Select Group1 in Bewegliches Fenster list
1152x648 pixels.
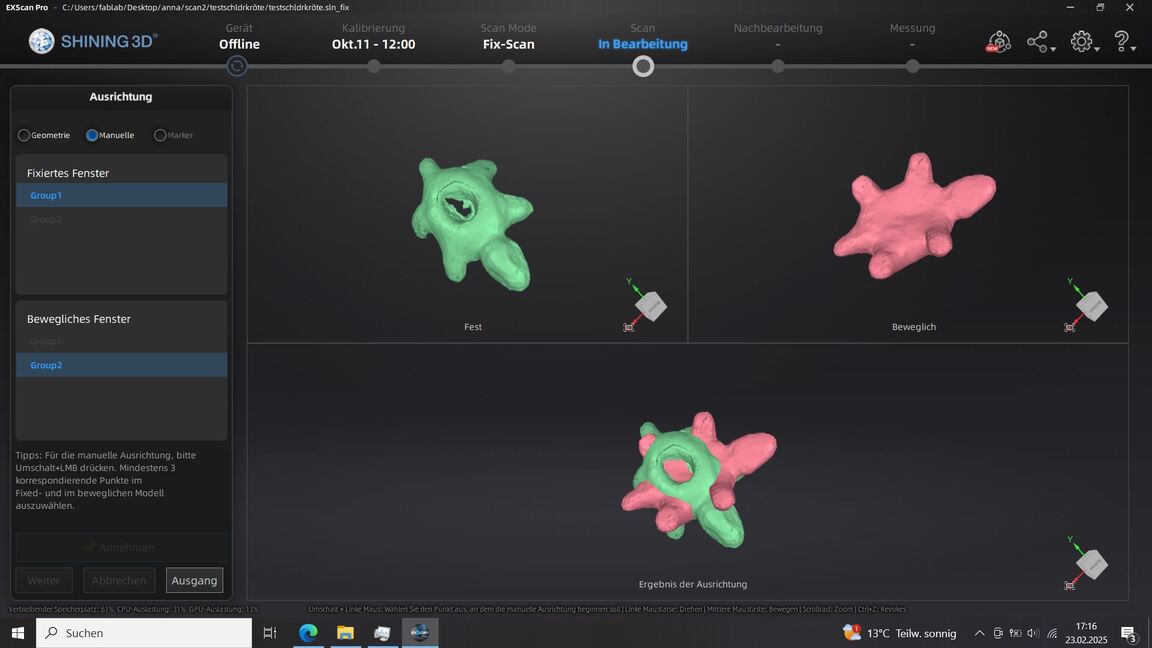click(121, 341)
